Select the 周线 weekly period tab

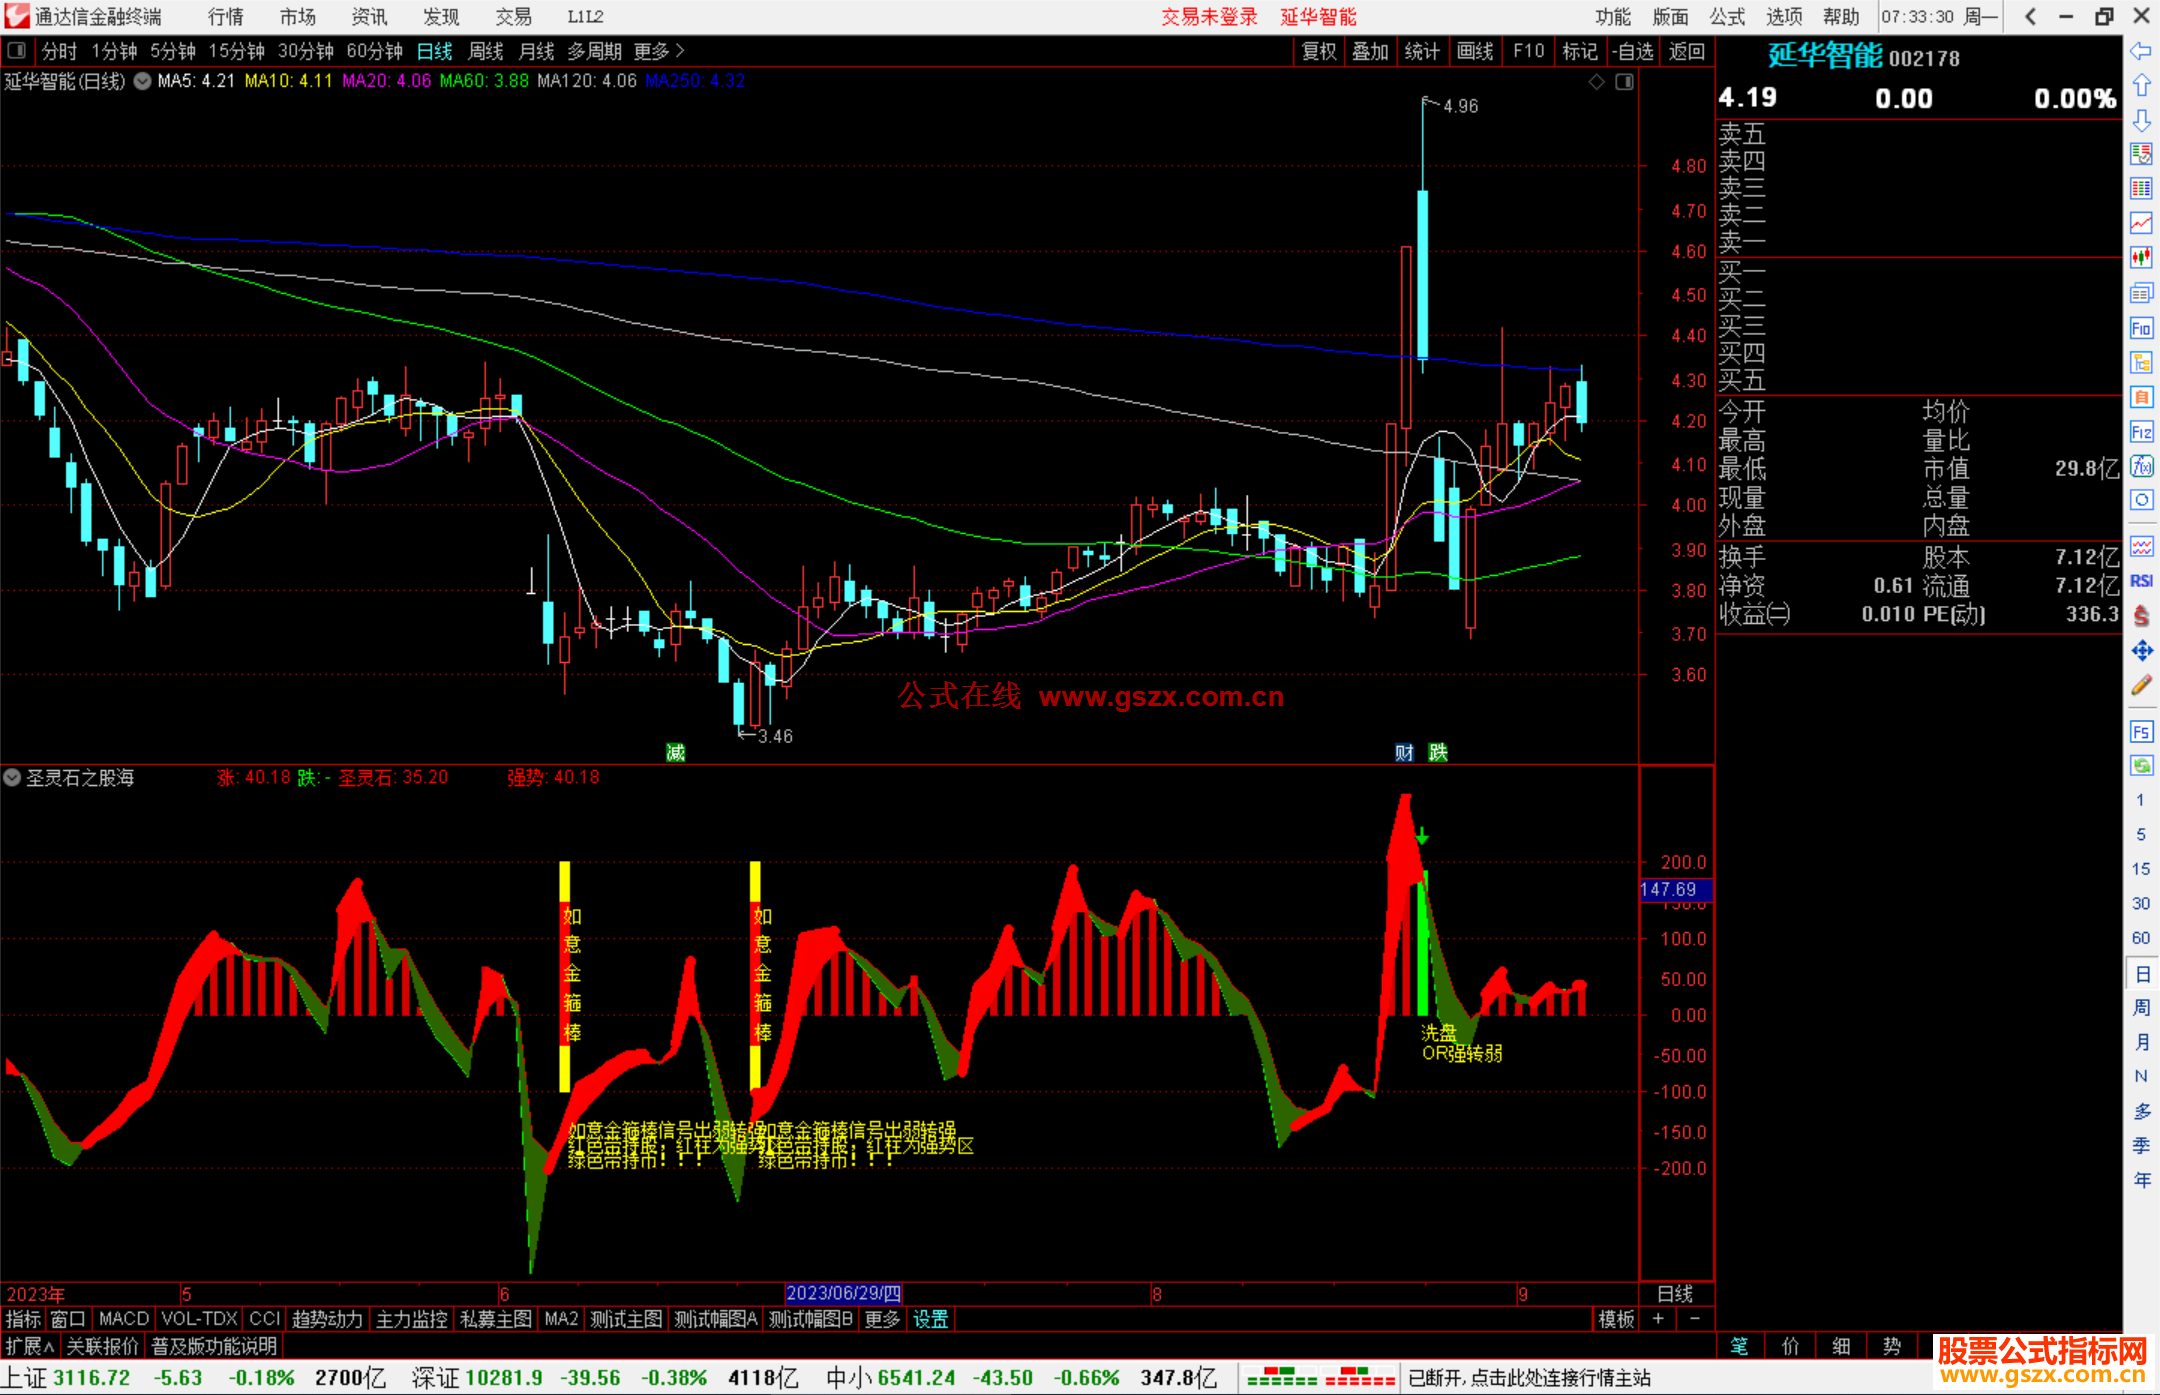tap(486, 51)
